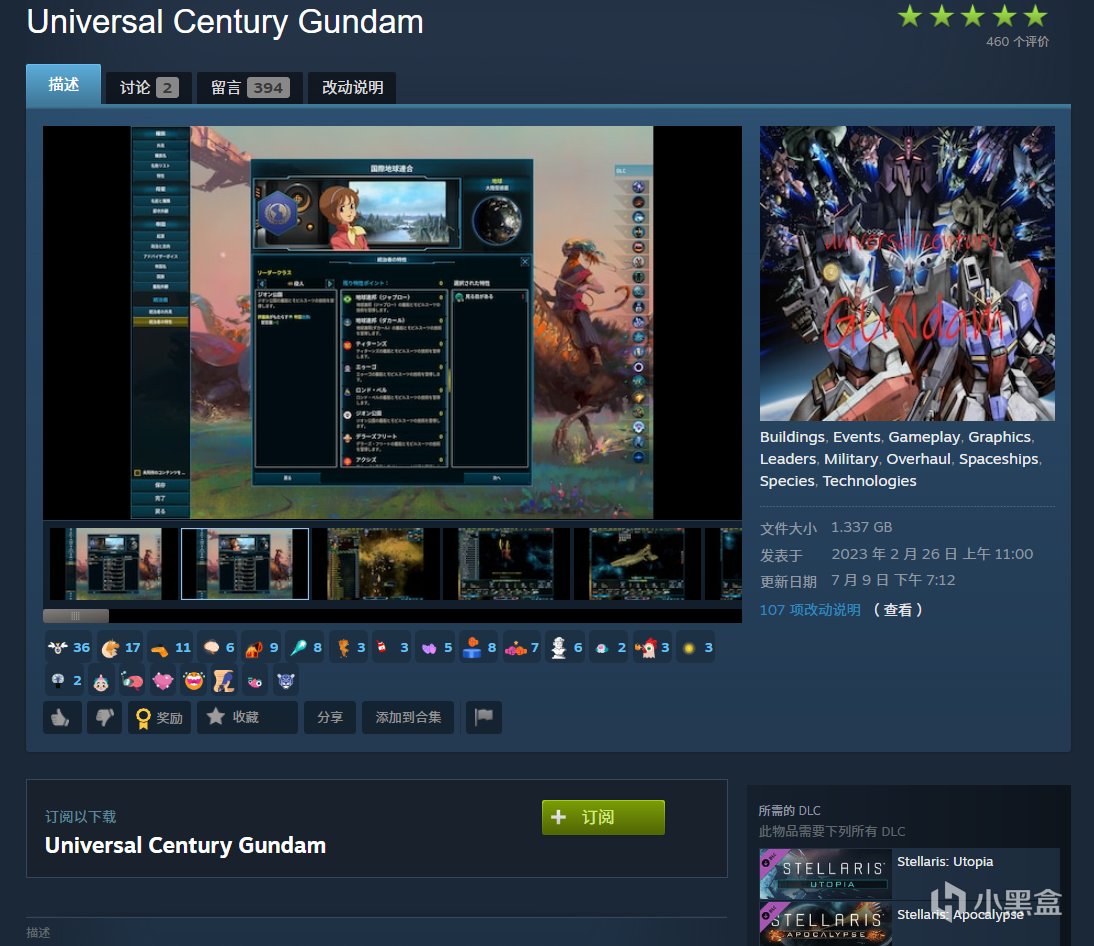
Task: Select the fourth dark space thumbnail
Action: pyautogui.click(x=507, y=564)
